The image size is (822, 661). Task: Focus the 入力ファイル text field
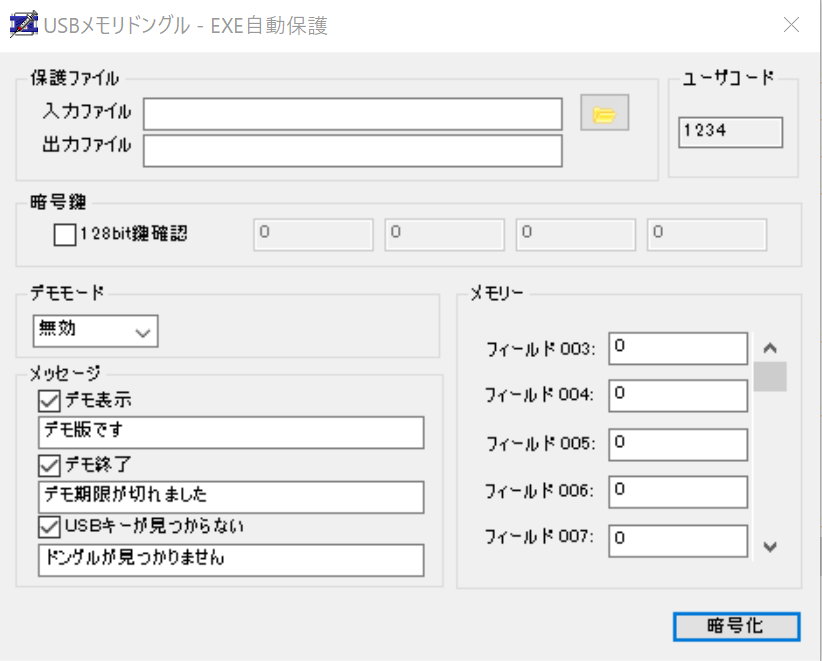[353, 114]
